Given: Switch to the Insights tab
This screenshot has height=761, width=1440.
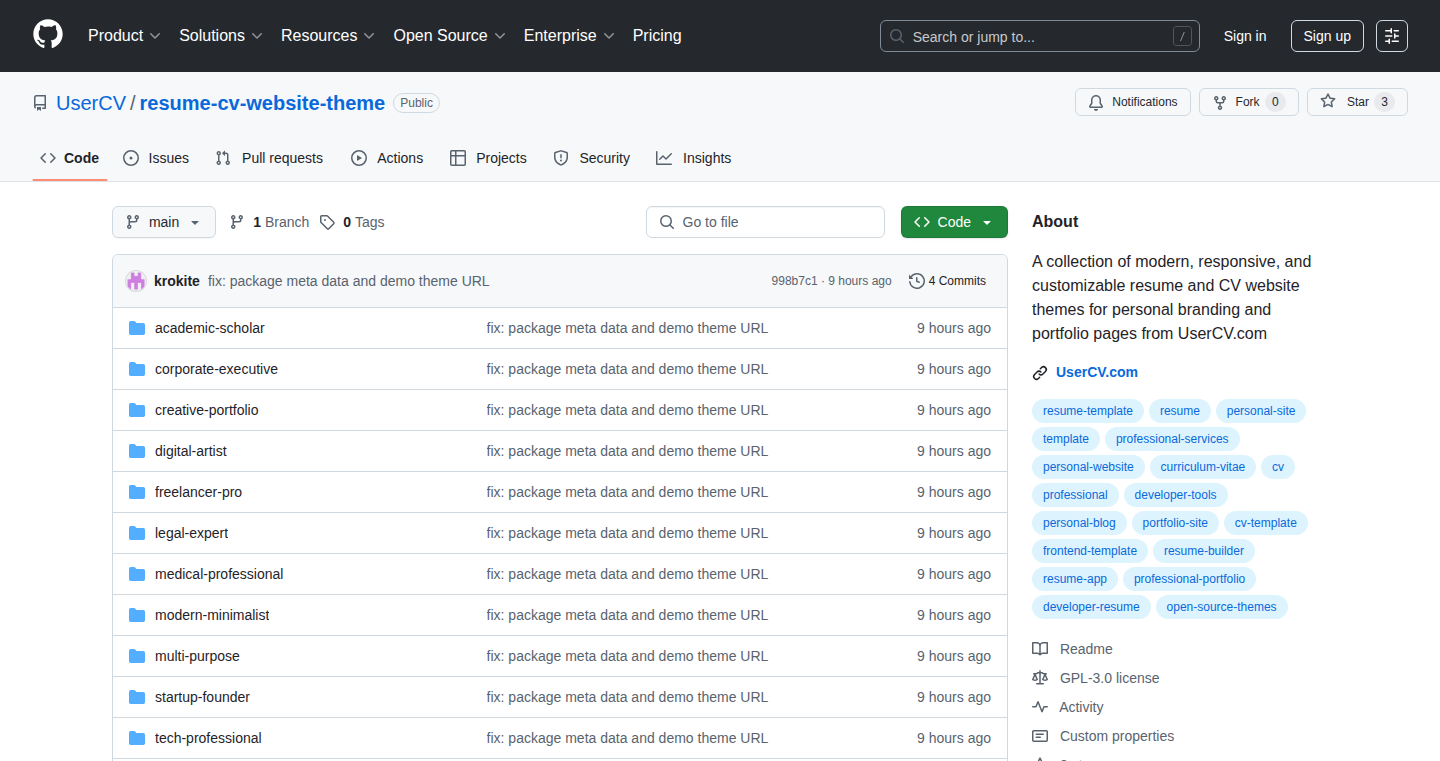Looking at the screenshot, I should 694,158.
